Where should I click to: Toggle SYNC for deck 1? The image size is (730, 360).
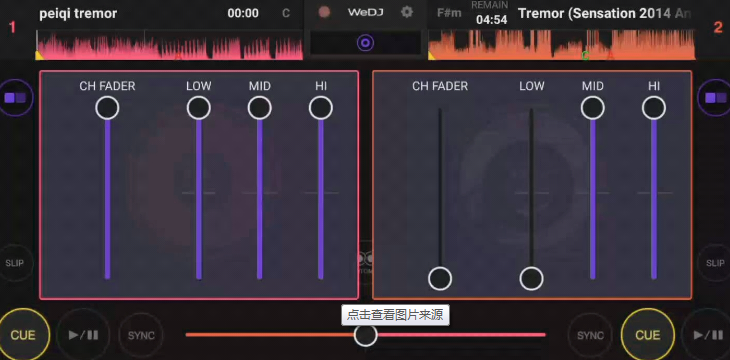pos(141,335)
